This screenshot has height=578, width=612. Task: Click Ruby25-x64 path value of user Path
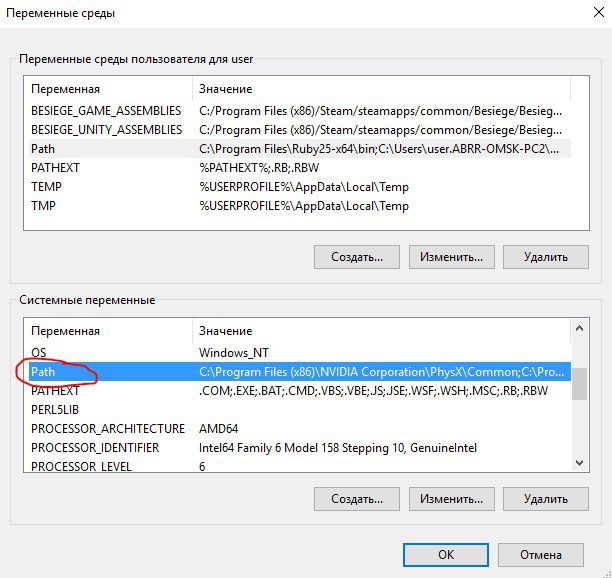tap(379, 149)
